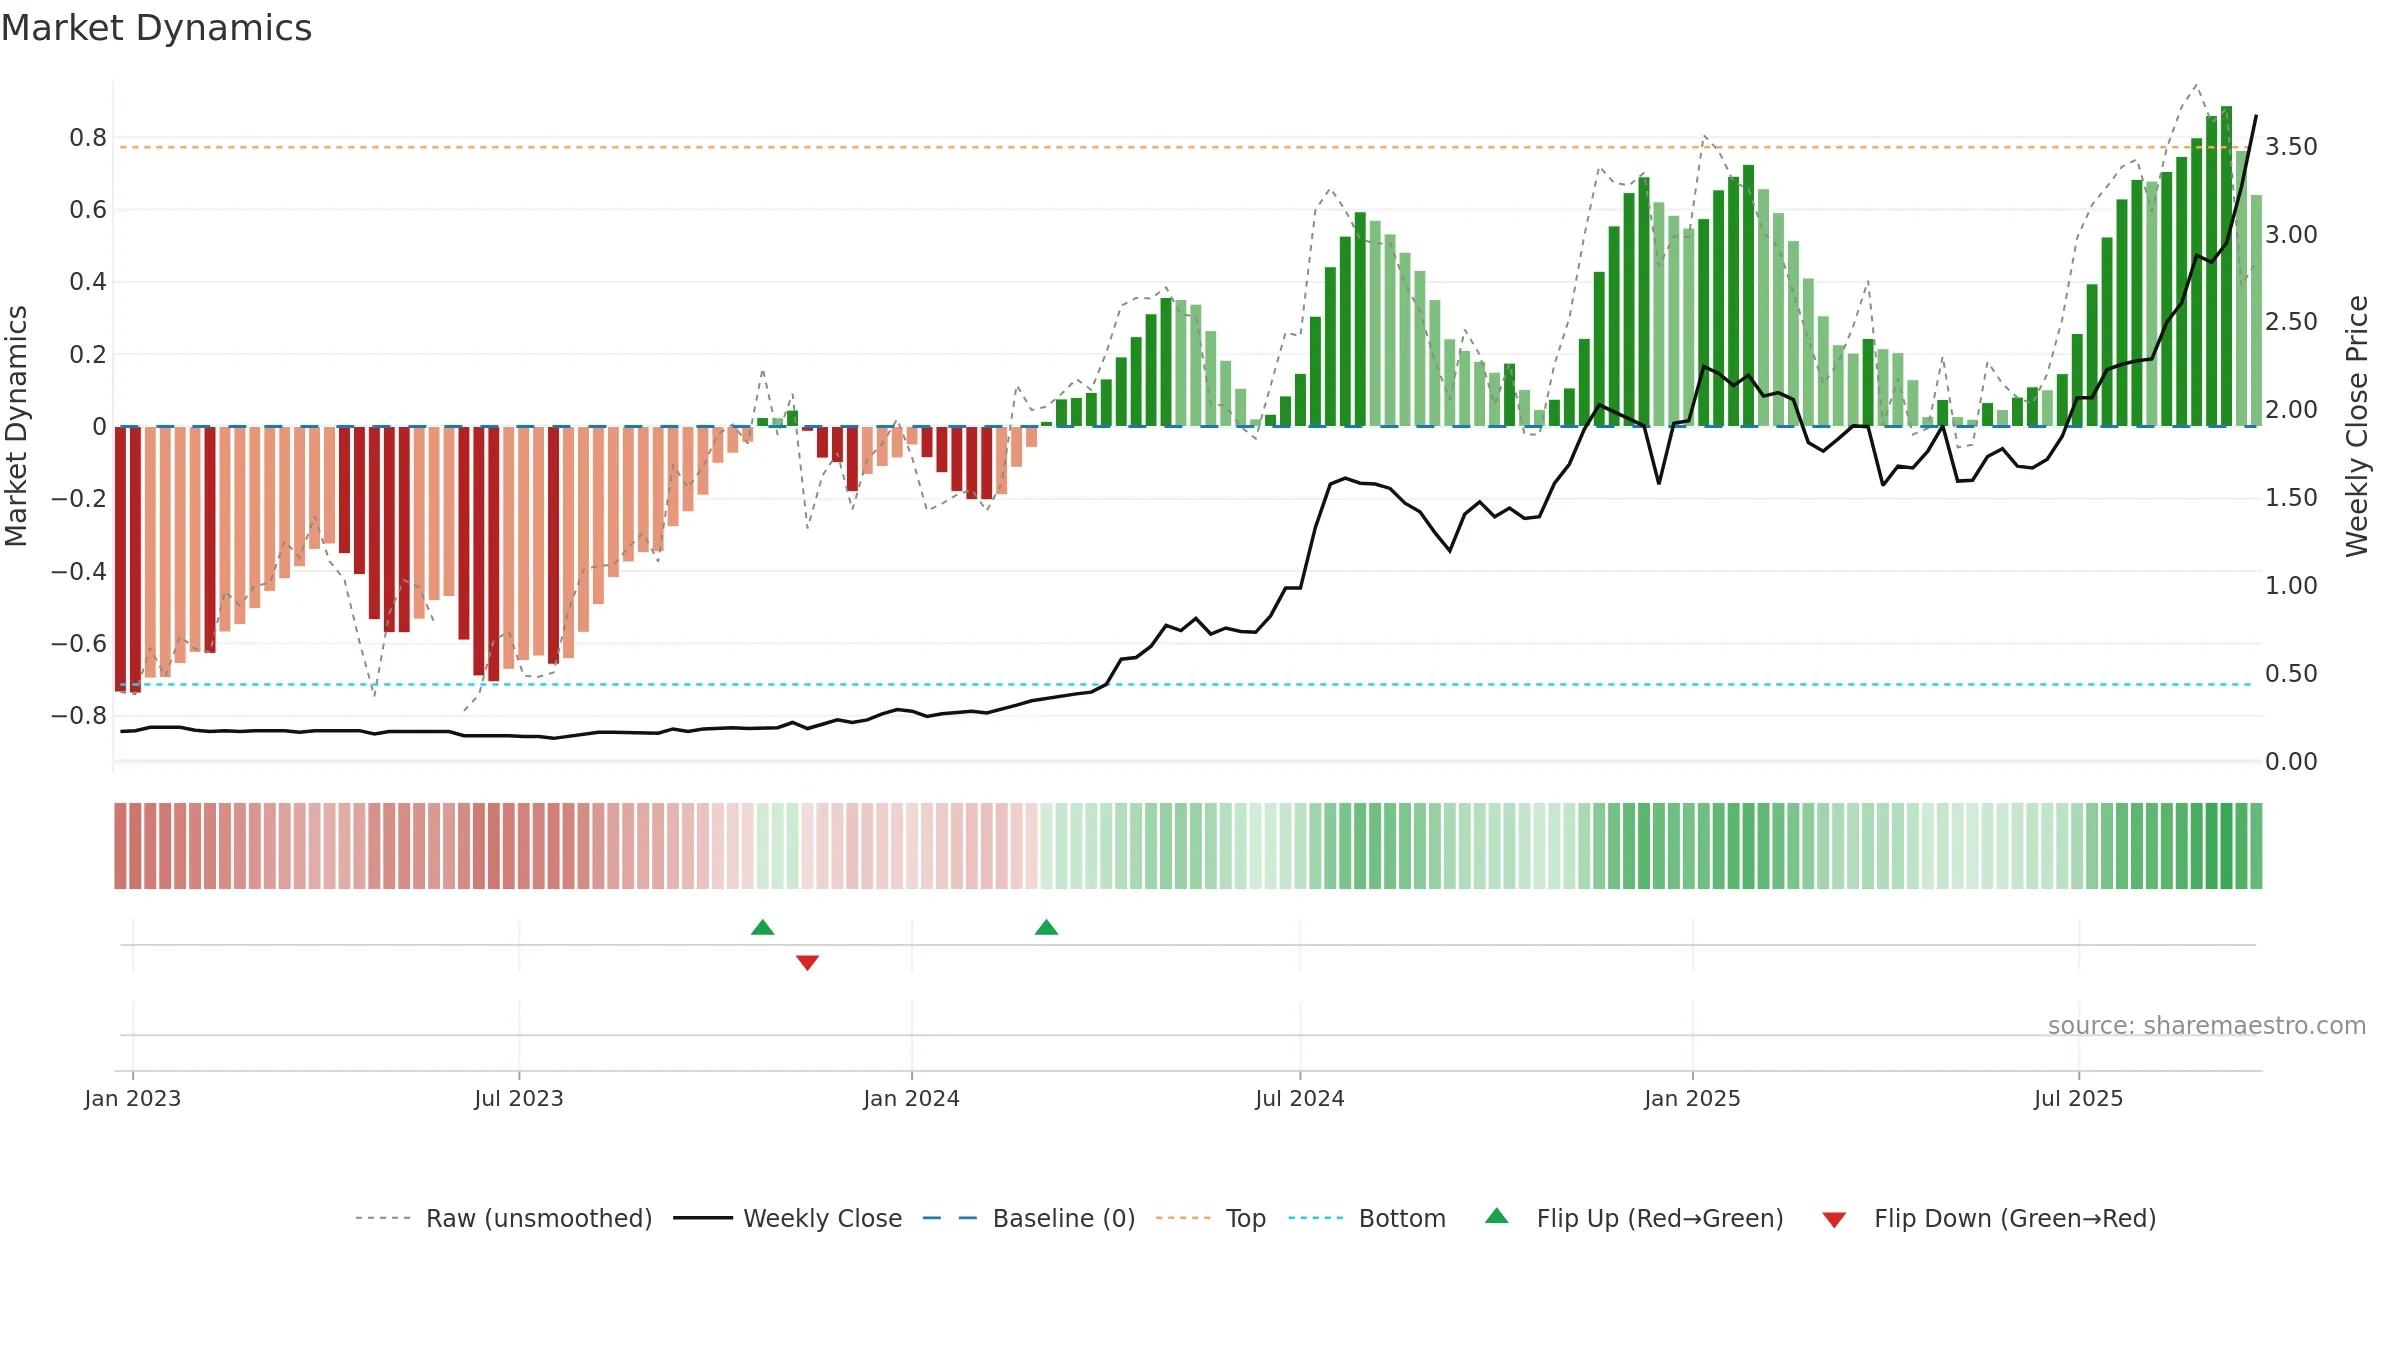Click the Jul 2023 x-axis label
Screen dimensions: 2400x1350
click(x=519, y=1098)
